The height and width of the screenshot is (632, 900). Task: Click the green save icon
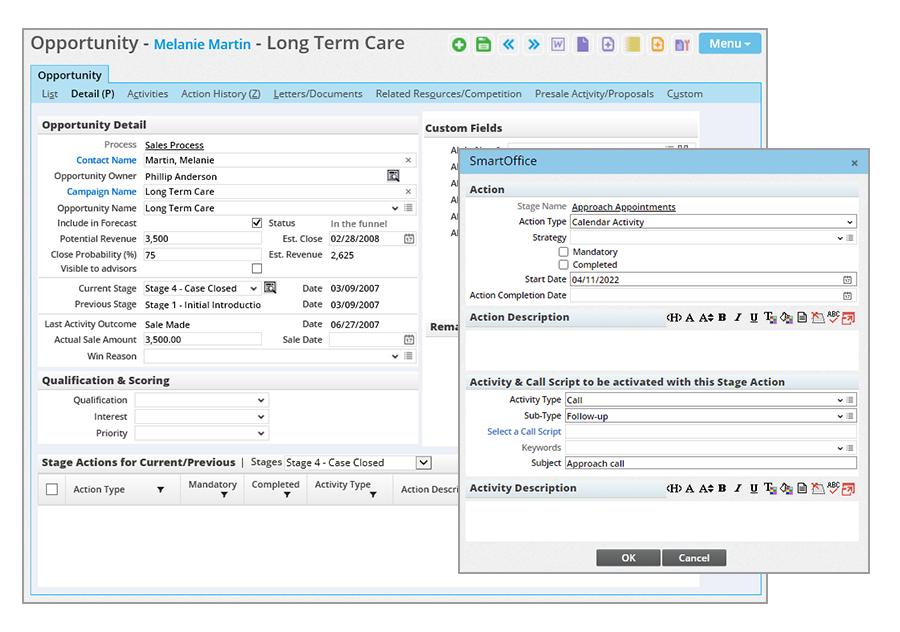pos(483,44)
